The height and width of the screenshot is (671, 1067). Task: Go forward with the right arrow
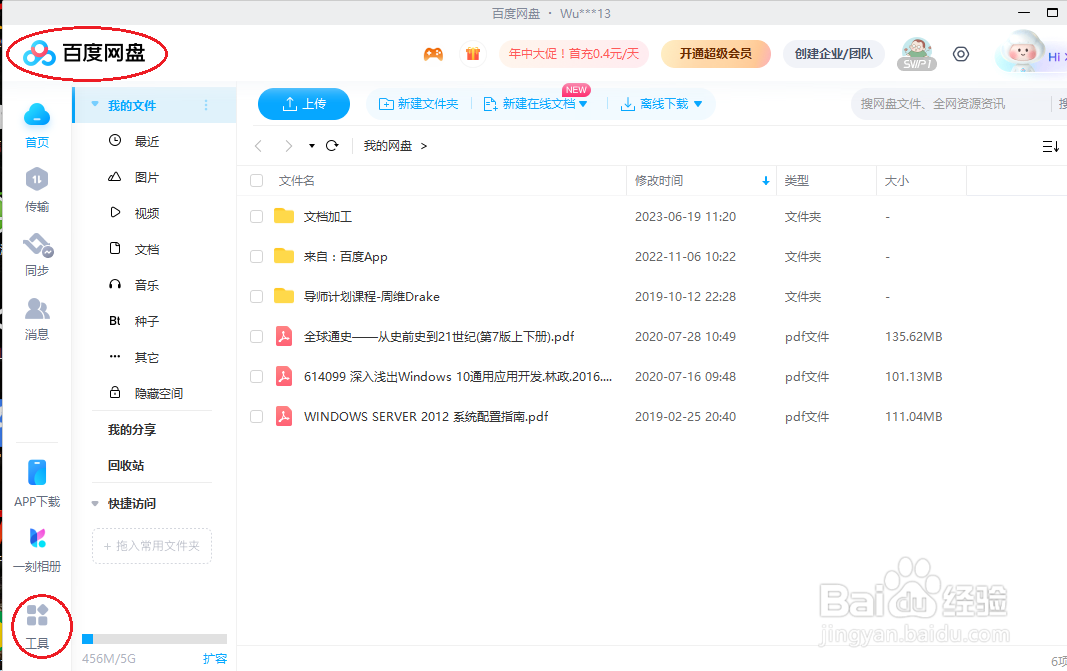pyautogui.click(x=289, y=146)
